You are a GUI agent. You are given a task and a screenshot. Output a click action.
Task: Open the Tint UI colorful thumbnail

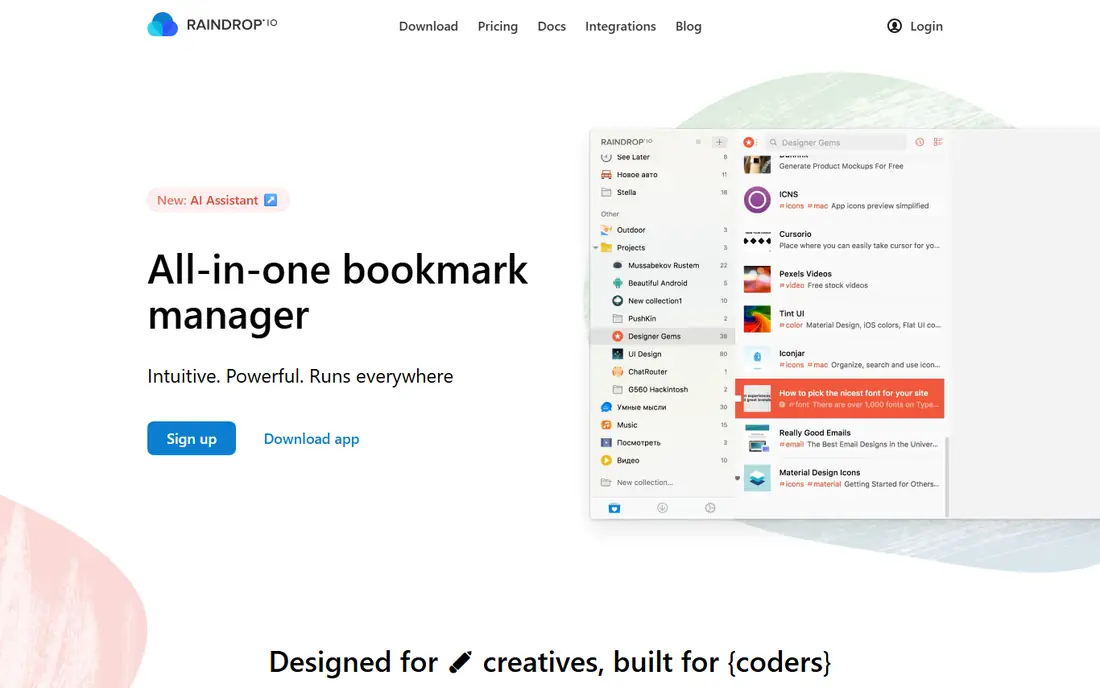tap(757, 319)
